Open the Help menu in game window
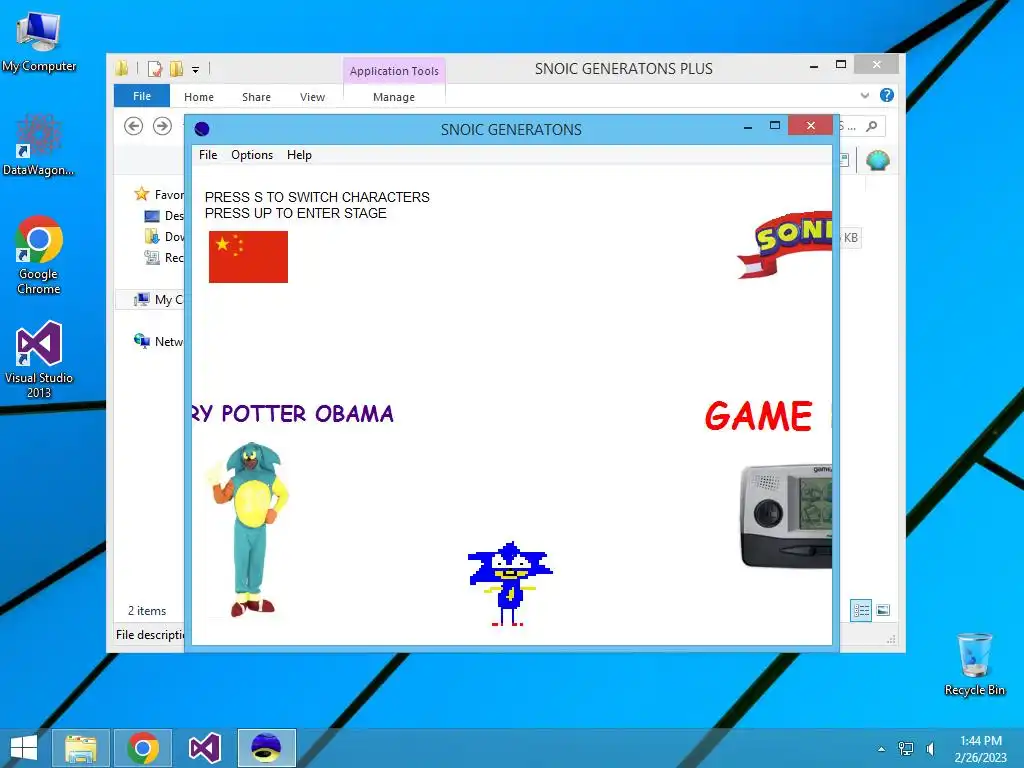 (x=299, y=155)
